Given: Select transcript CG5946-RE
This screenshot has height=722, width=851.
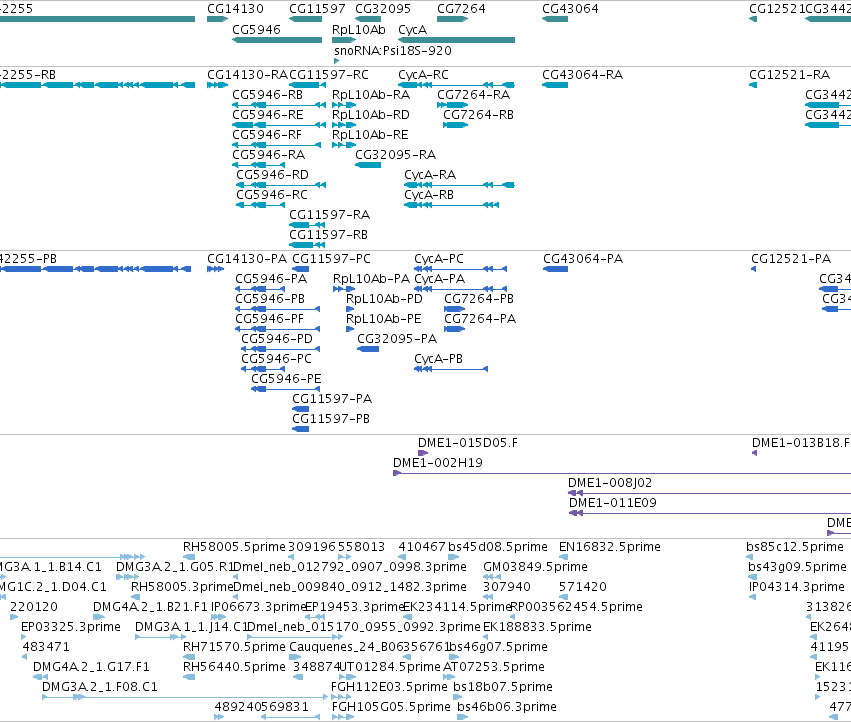Looking at the screenshot, I should click(x=268, y=115).
